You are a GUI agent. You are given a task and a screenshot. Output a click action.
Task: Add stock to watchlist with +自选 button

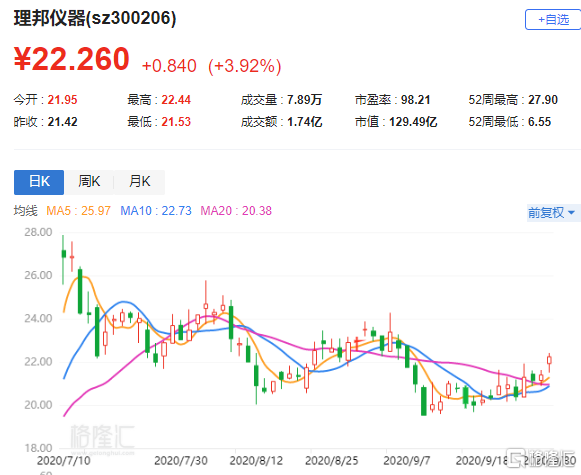coord(553,19)
